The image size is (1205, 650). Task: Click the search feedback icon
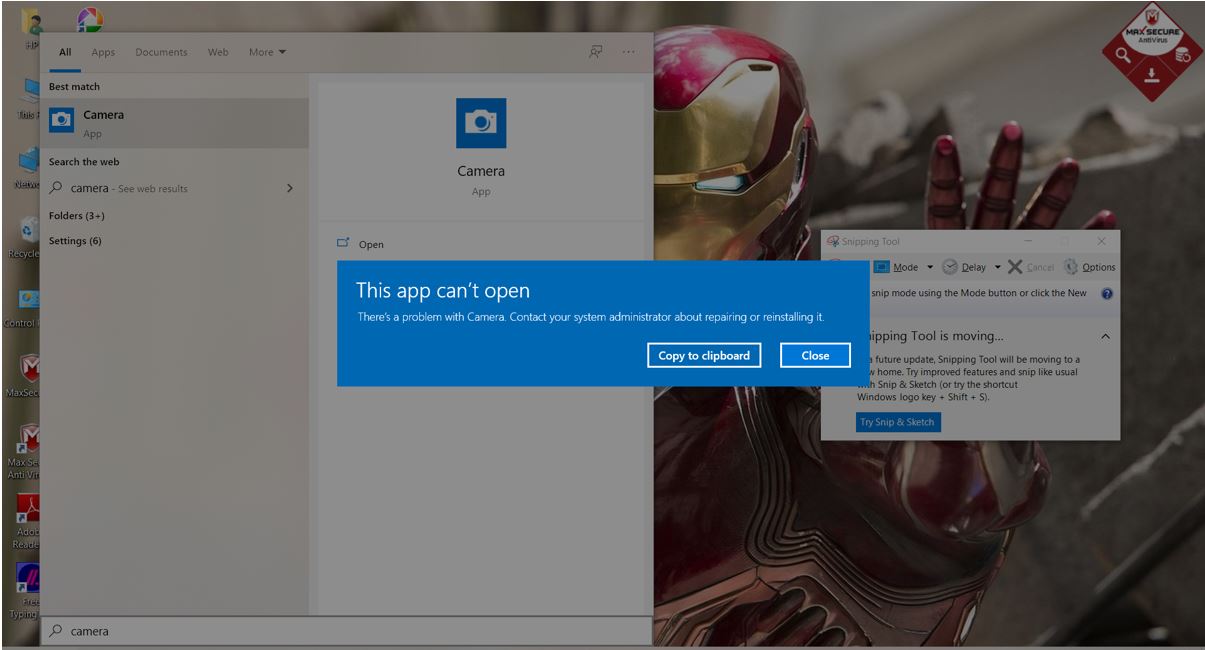(x=596, y=52)
